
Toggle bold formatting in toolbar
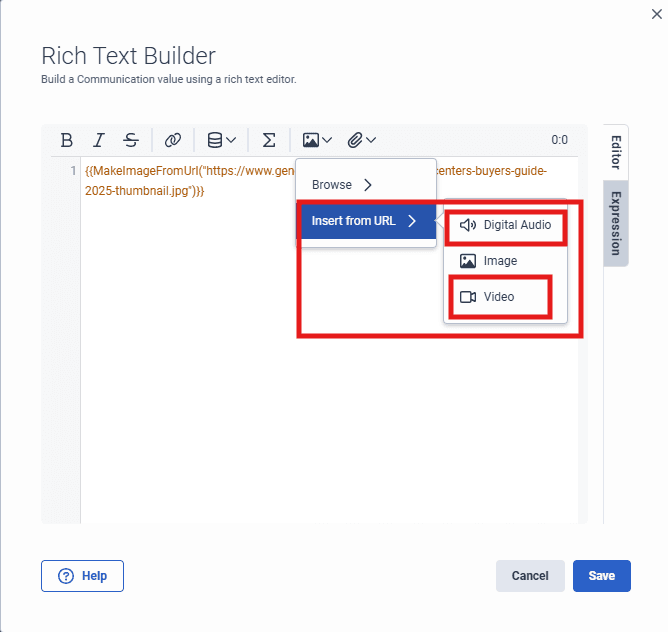pos(67,141)
